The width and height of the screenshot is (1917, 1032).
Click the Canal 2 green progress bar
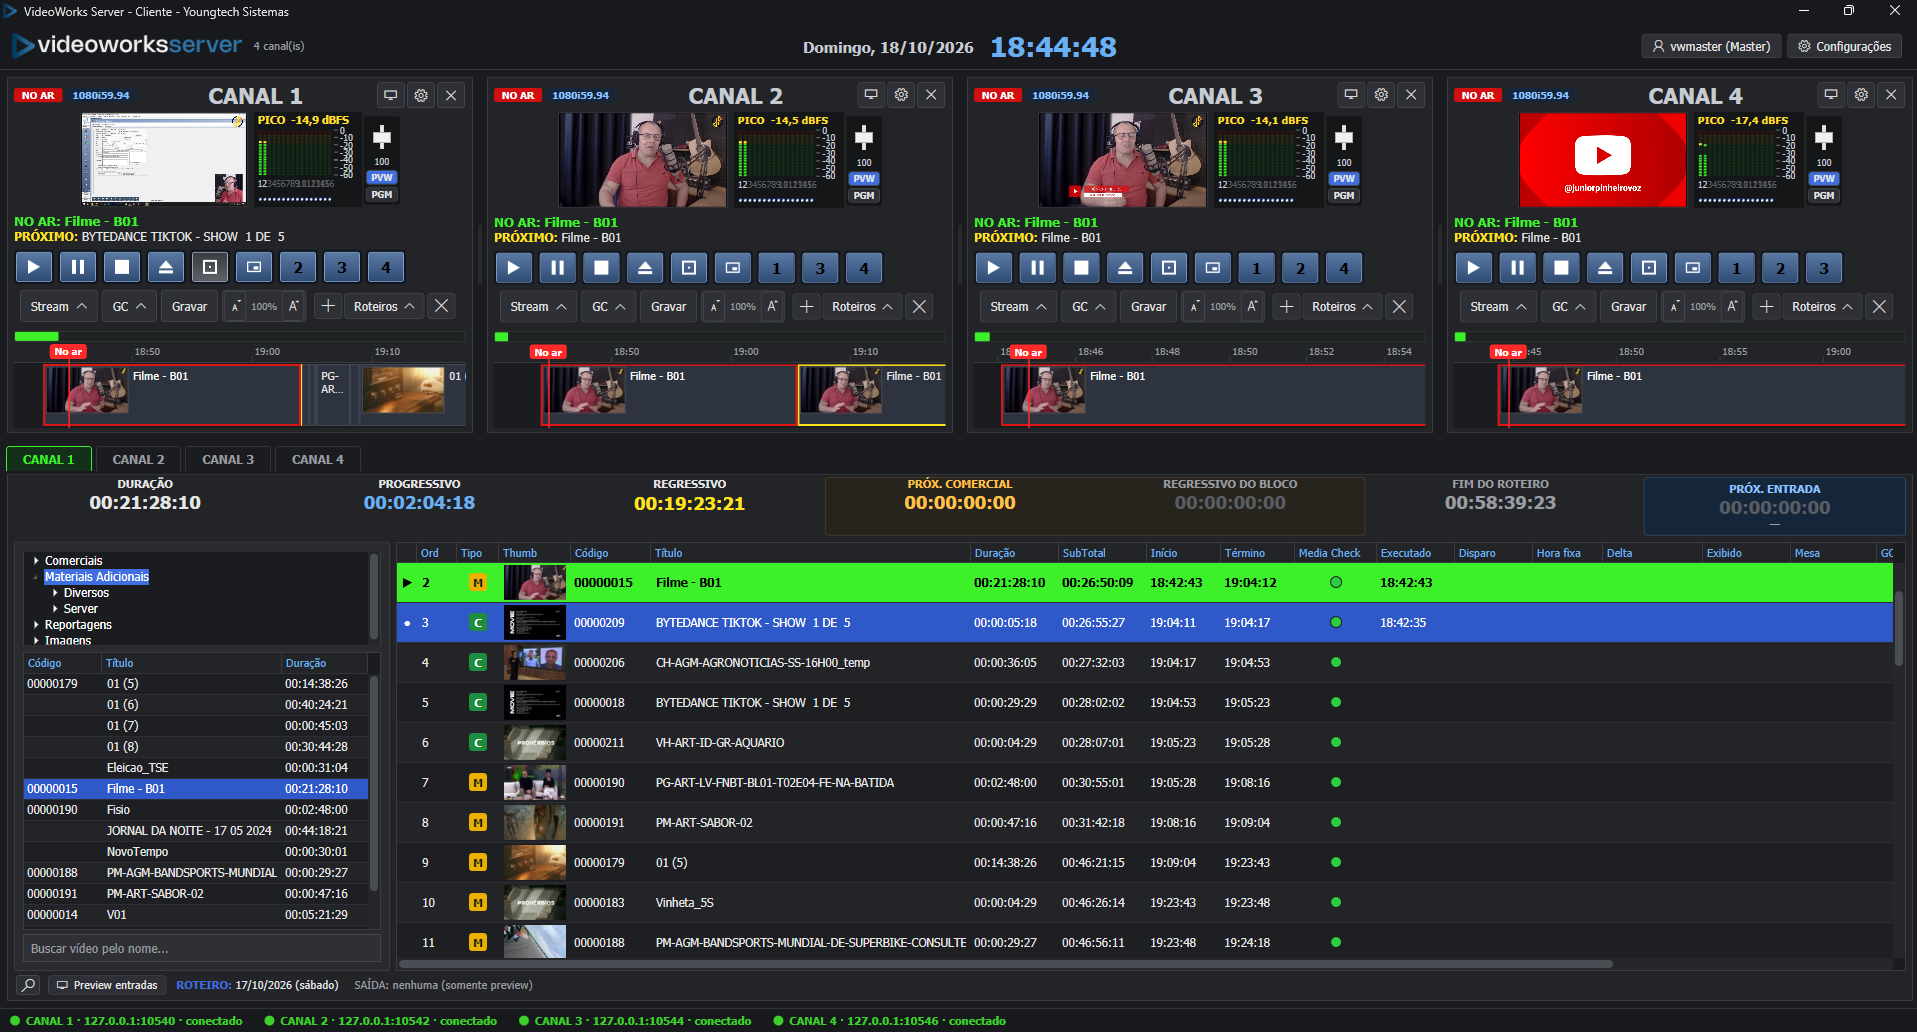coord(502,337)
